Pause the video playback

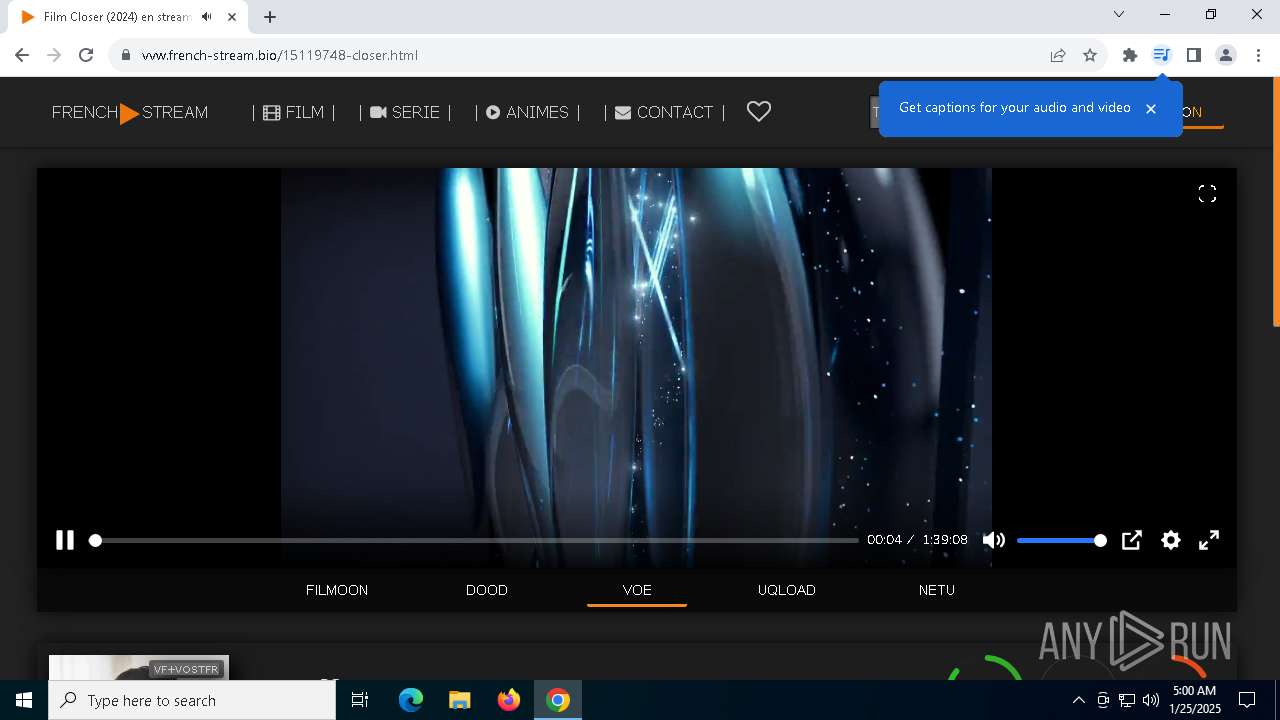[x=65, y=540]
